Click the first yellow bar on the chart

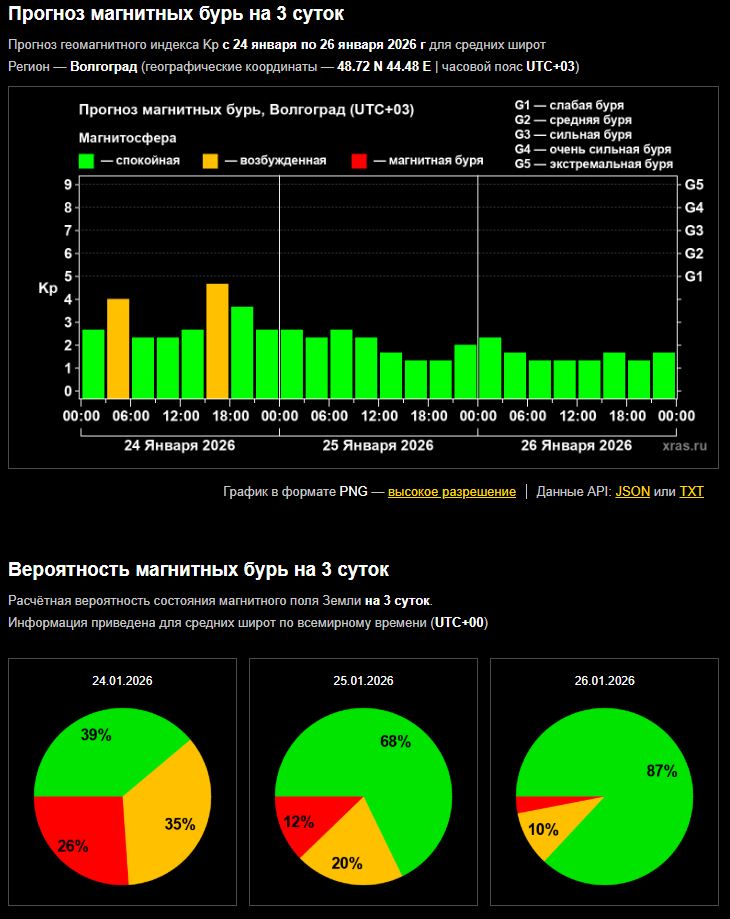[118, 348]
